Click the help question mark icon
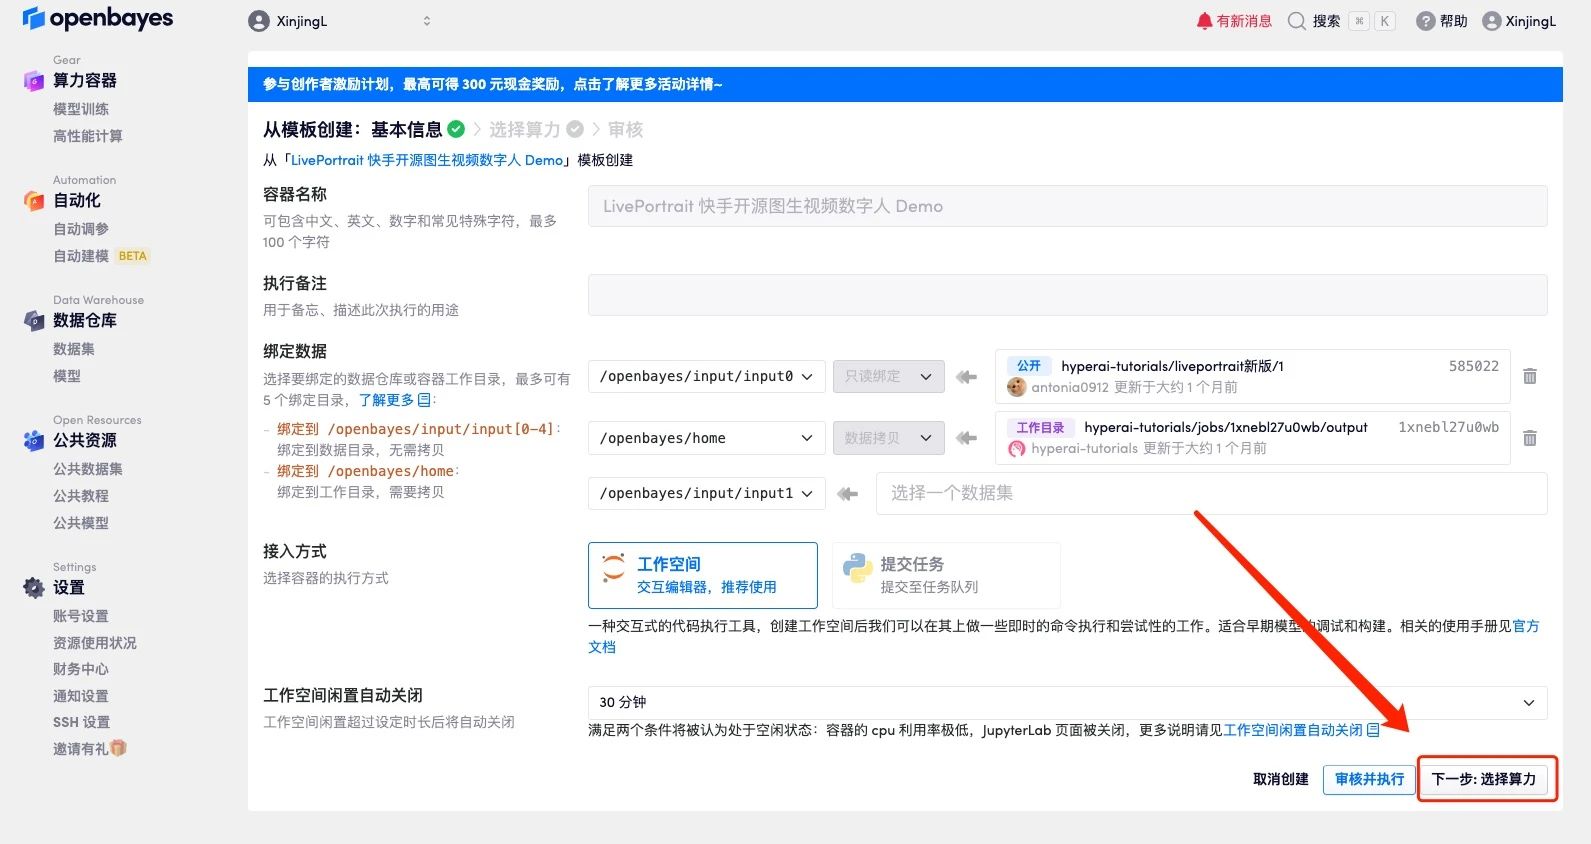The height and width of the screenshot is (844, 1591). point(1425,21)
